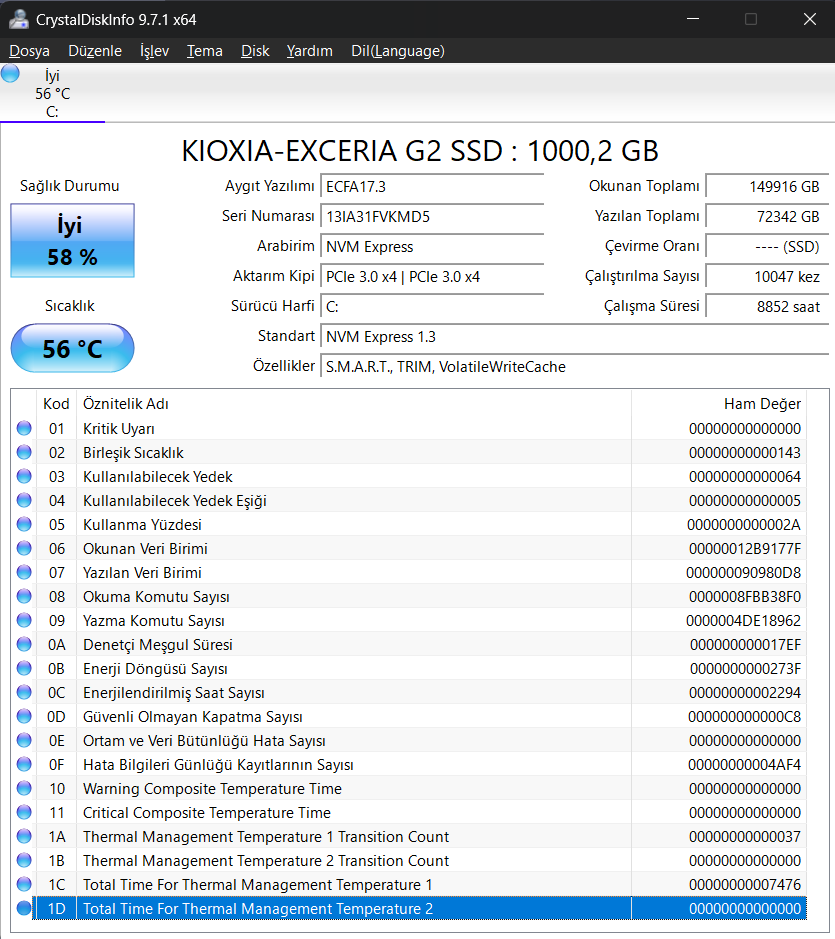
Task: Click the İyi 58 % health status button
Action: coord(72,240)
